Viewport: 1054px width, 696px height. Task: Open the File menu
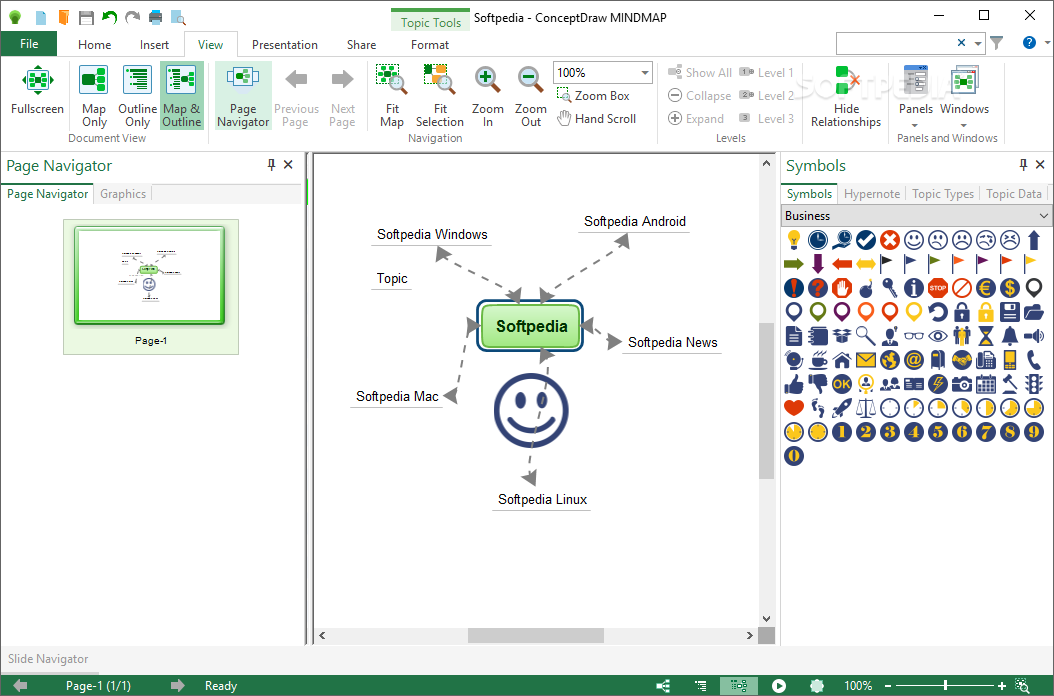[29, 44]
